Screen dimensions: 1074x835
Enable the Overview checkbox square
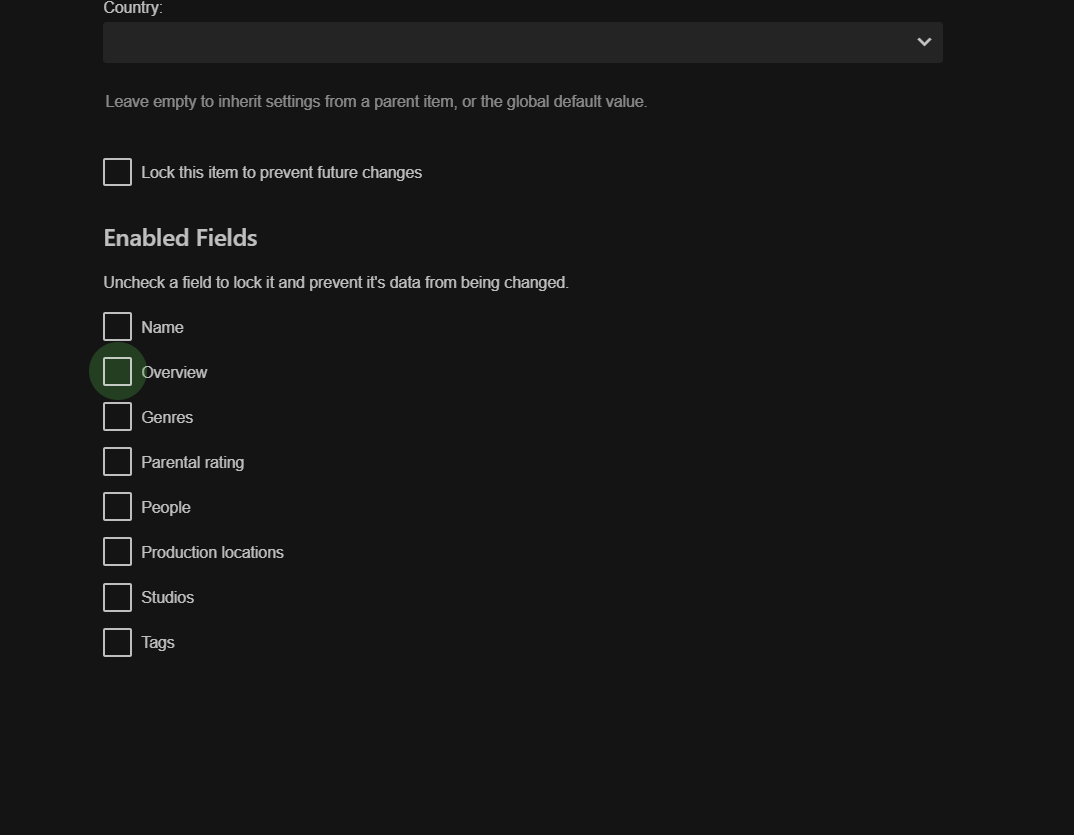coord(117,372)
